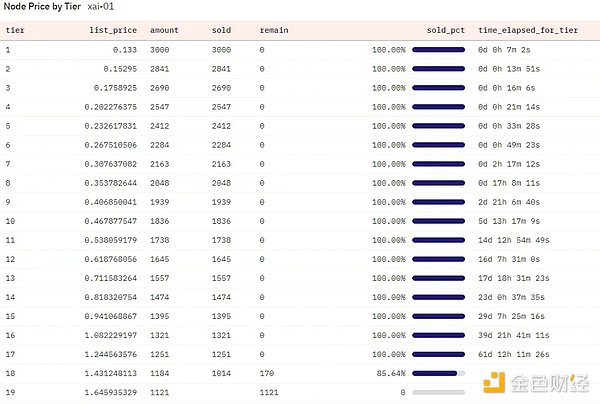Click the 'sold' column header
This screenshot has width=600, height=404.
221,30
